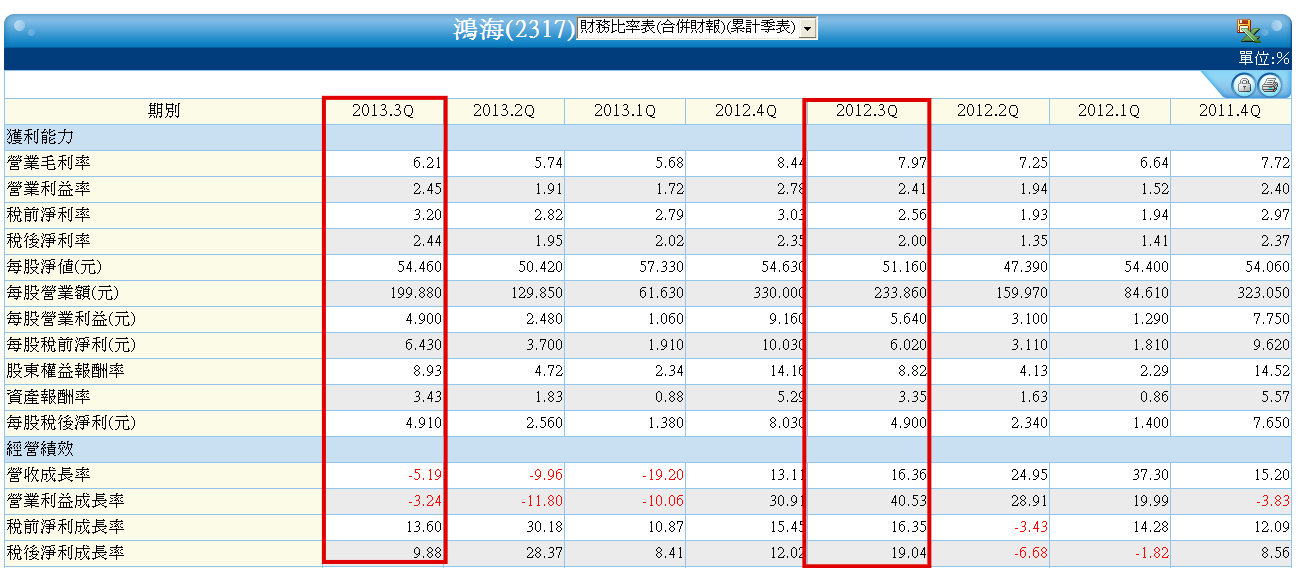Select 營業毛利率 value 5.74 for 2013.2Q
This screenshot has width=1304, height=568.
click(x=547, y=162)
